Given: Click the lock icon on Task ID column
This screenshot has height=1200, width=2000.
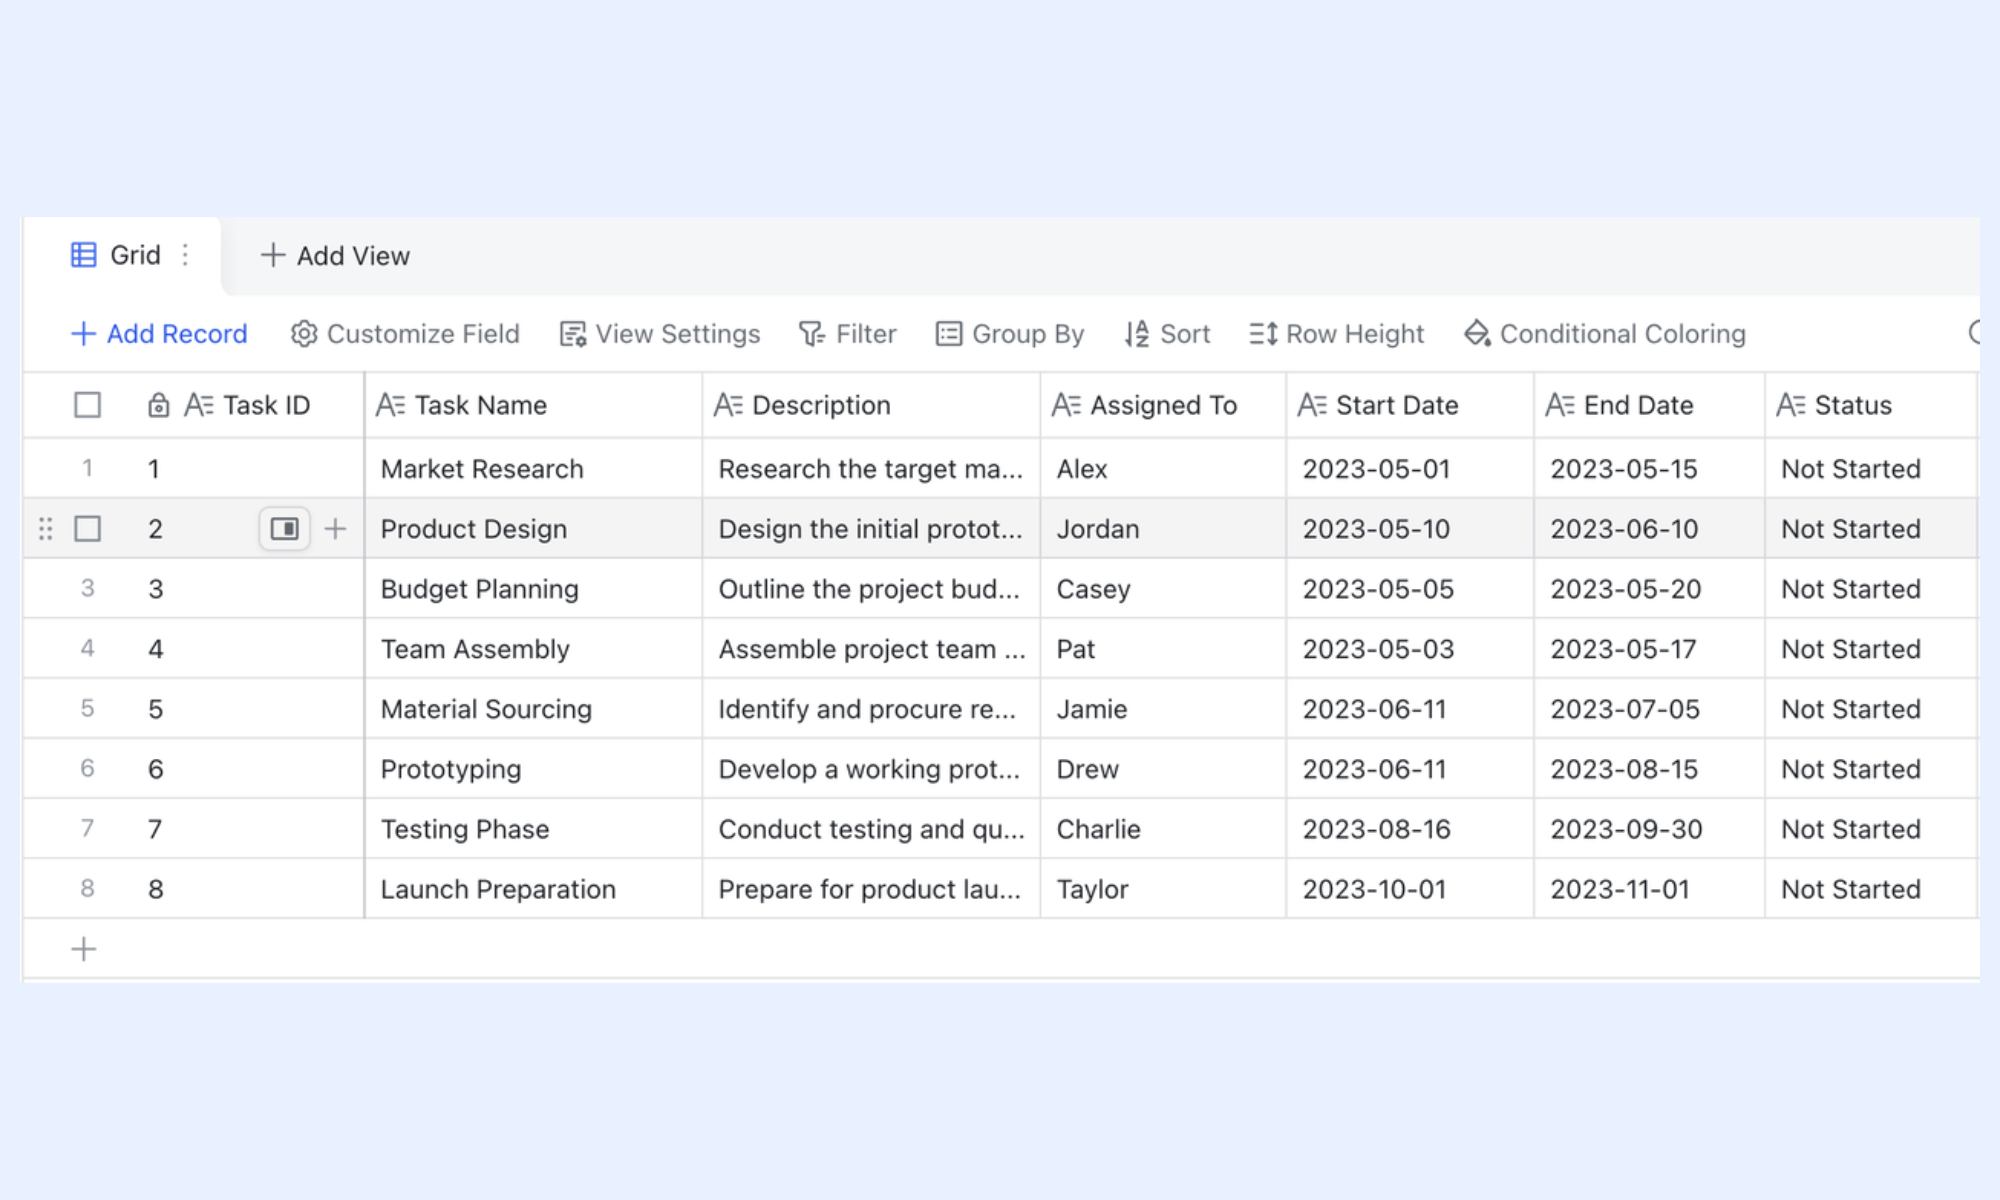Looking at the screenshot, I should point(158,405).
